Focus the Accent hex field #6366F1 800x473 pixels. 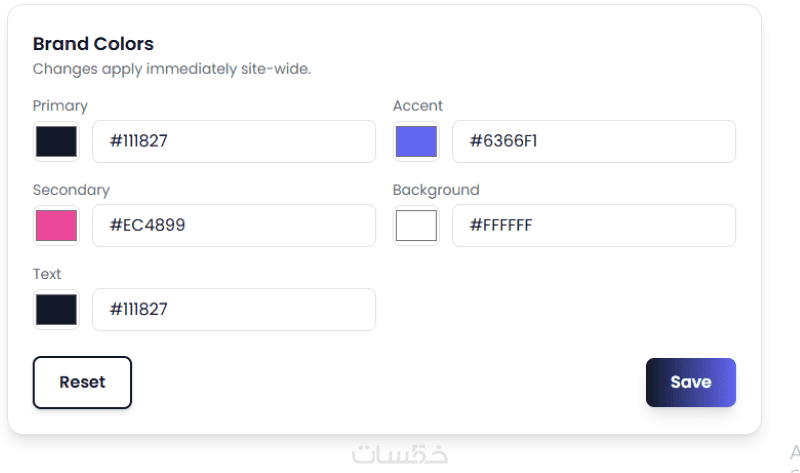point(594,142)
